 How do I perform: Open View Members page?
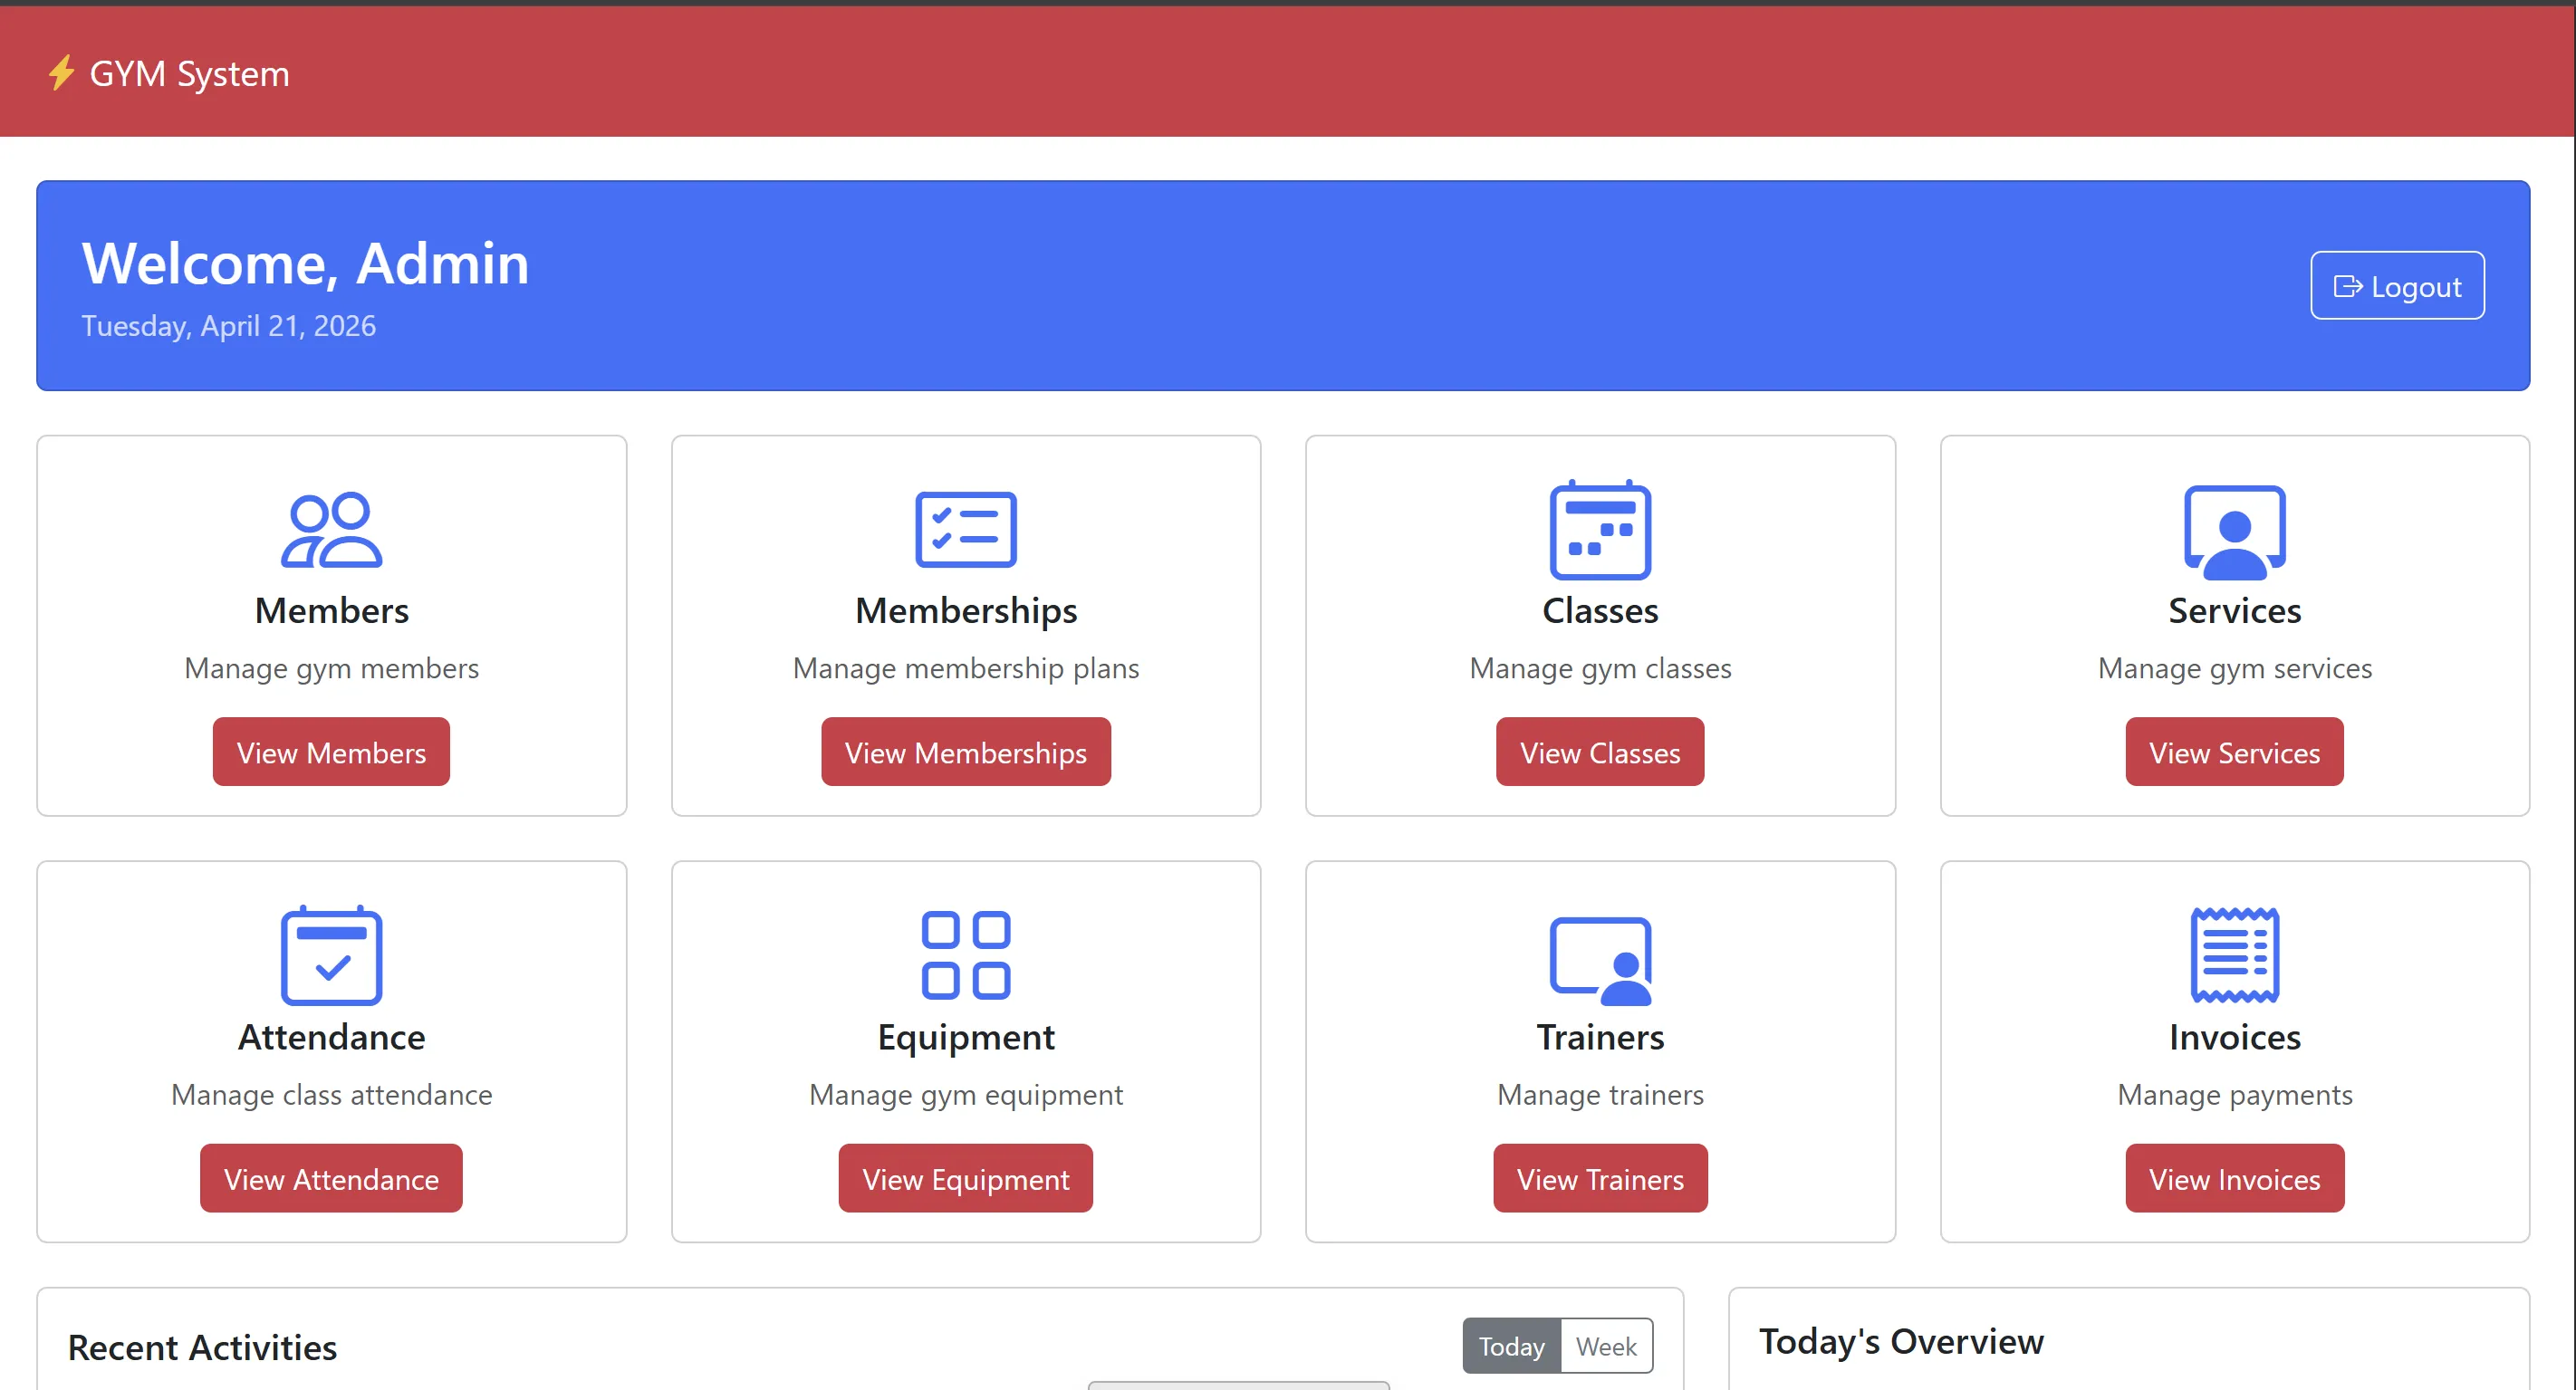331,752
